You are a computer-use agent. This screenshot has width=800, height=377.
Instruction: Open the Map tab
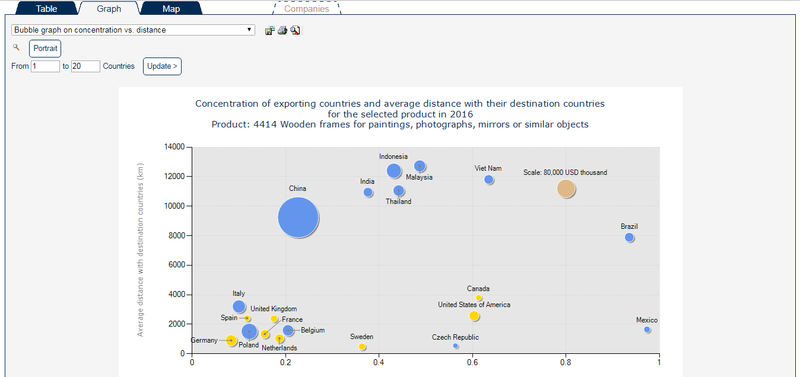point(171,9)
